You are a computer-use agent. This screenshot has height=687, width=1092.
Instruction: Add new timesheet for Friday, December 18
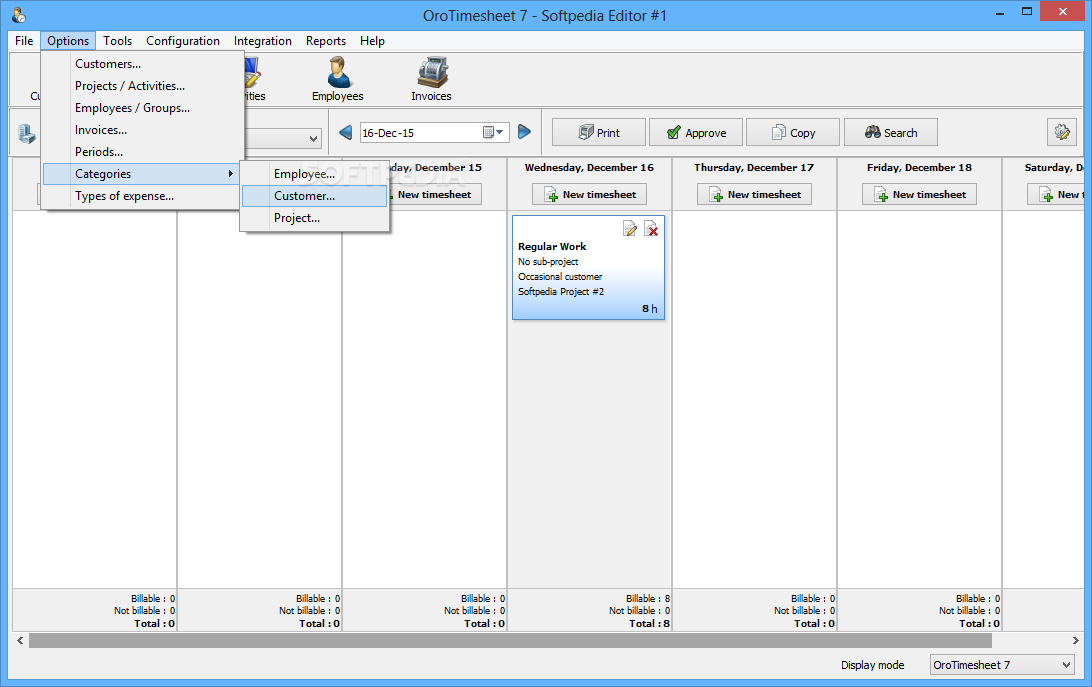919,194
